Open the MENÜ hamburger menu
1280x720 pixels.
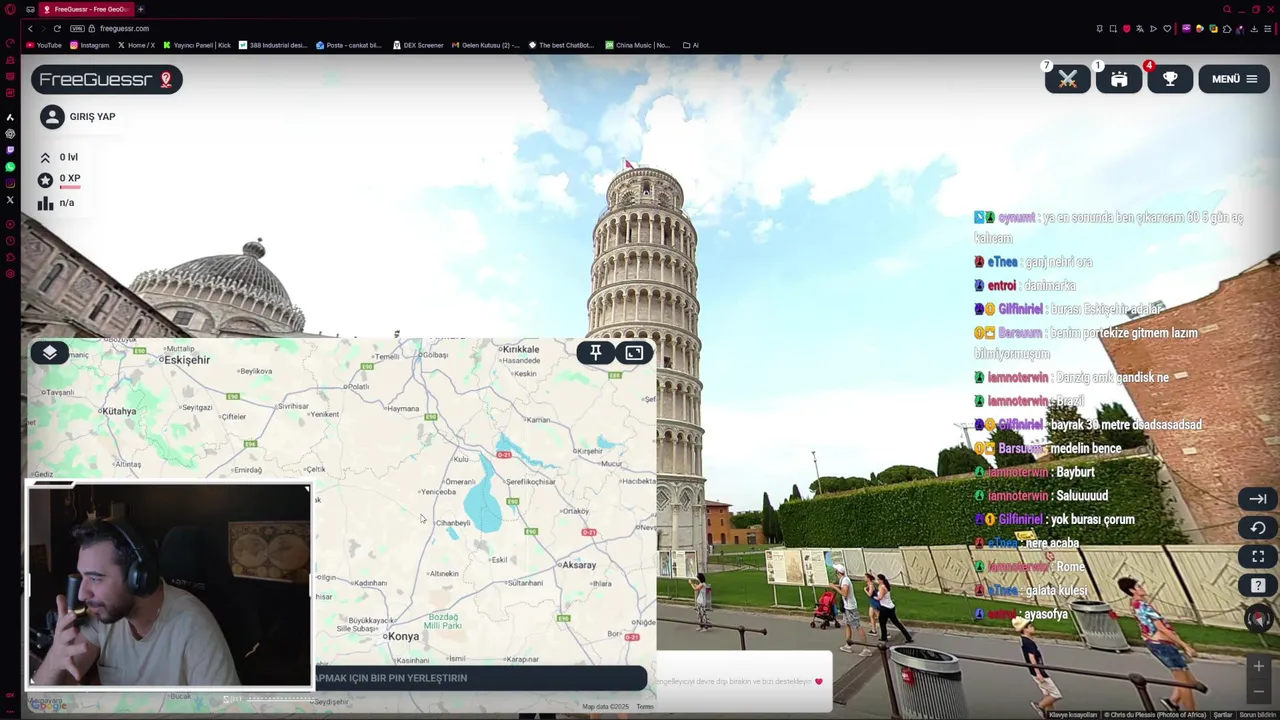(1234, 79)
